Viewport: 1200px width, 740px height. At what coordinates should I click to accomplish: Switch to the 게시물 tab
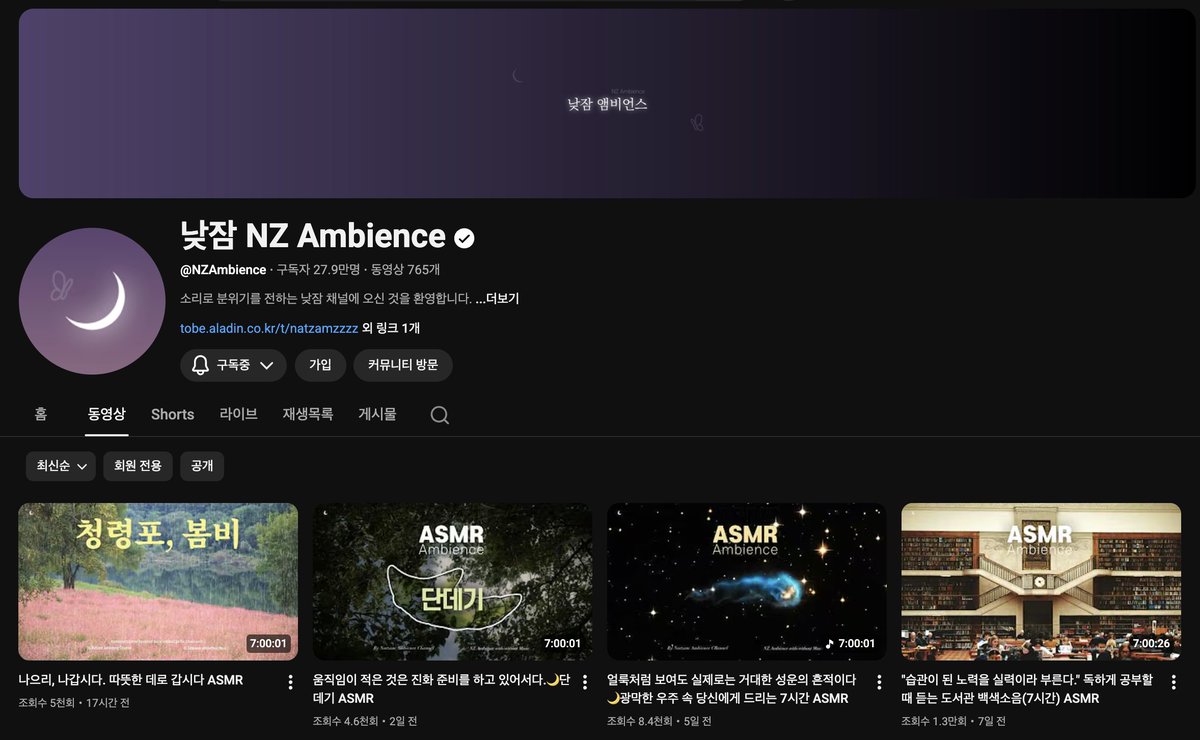pyautogui.click(x=377, y=414)
